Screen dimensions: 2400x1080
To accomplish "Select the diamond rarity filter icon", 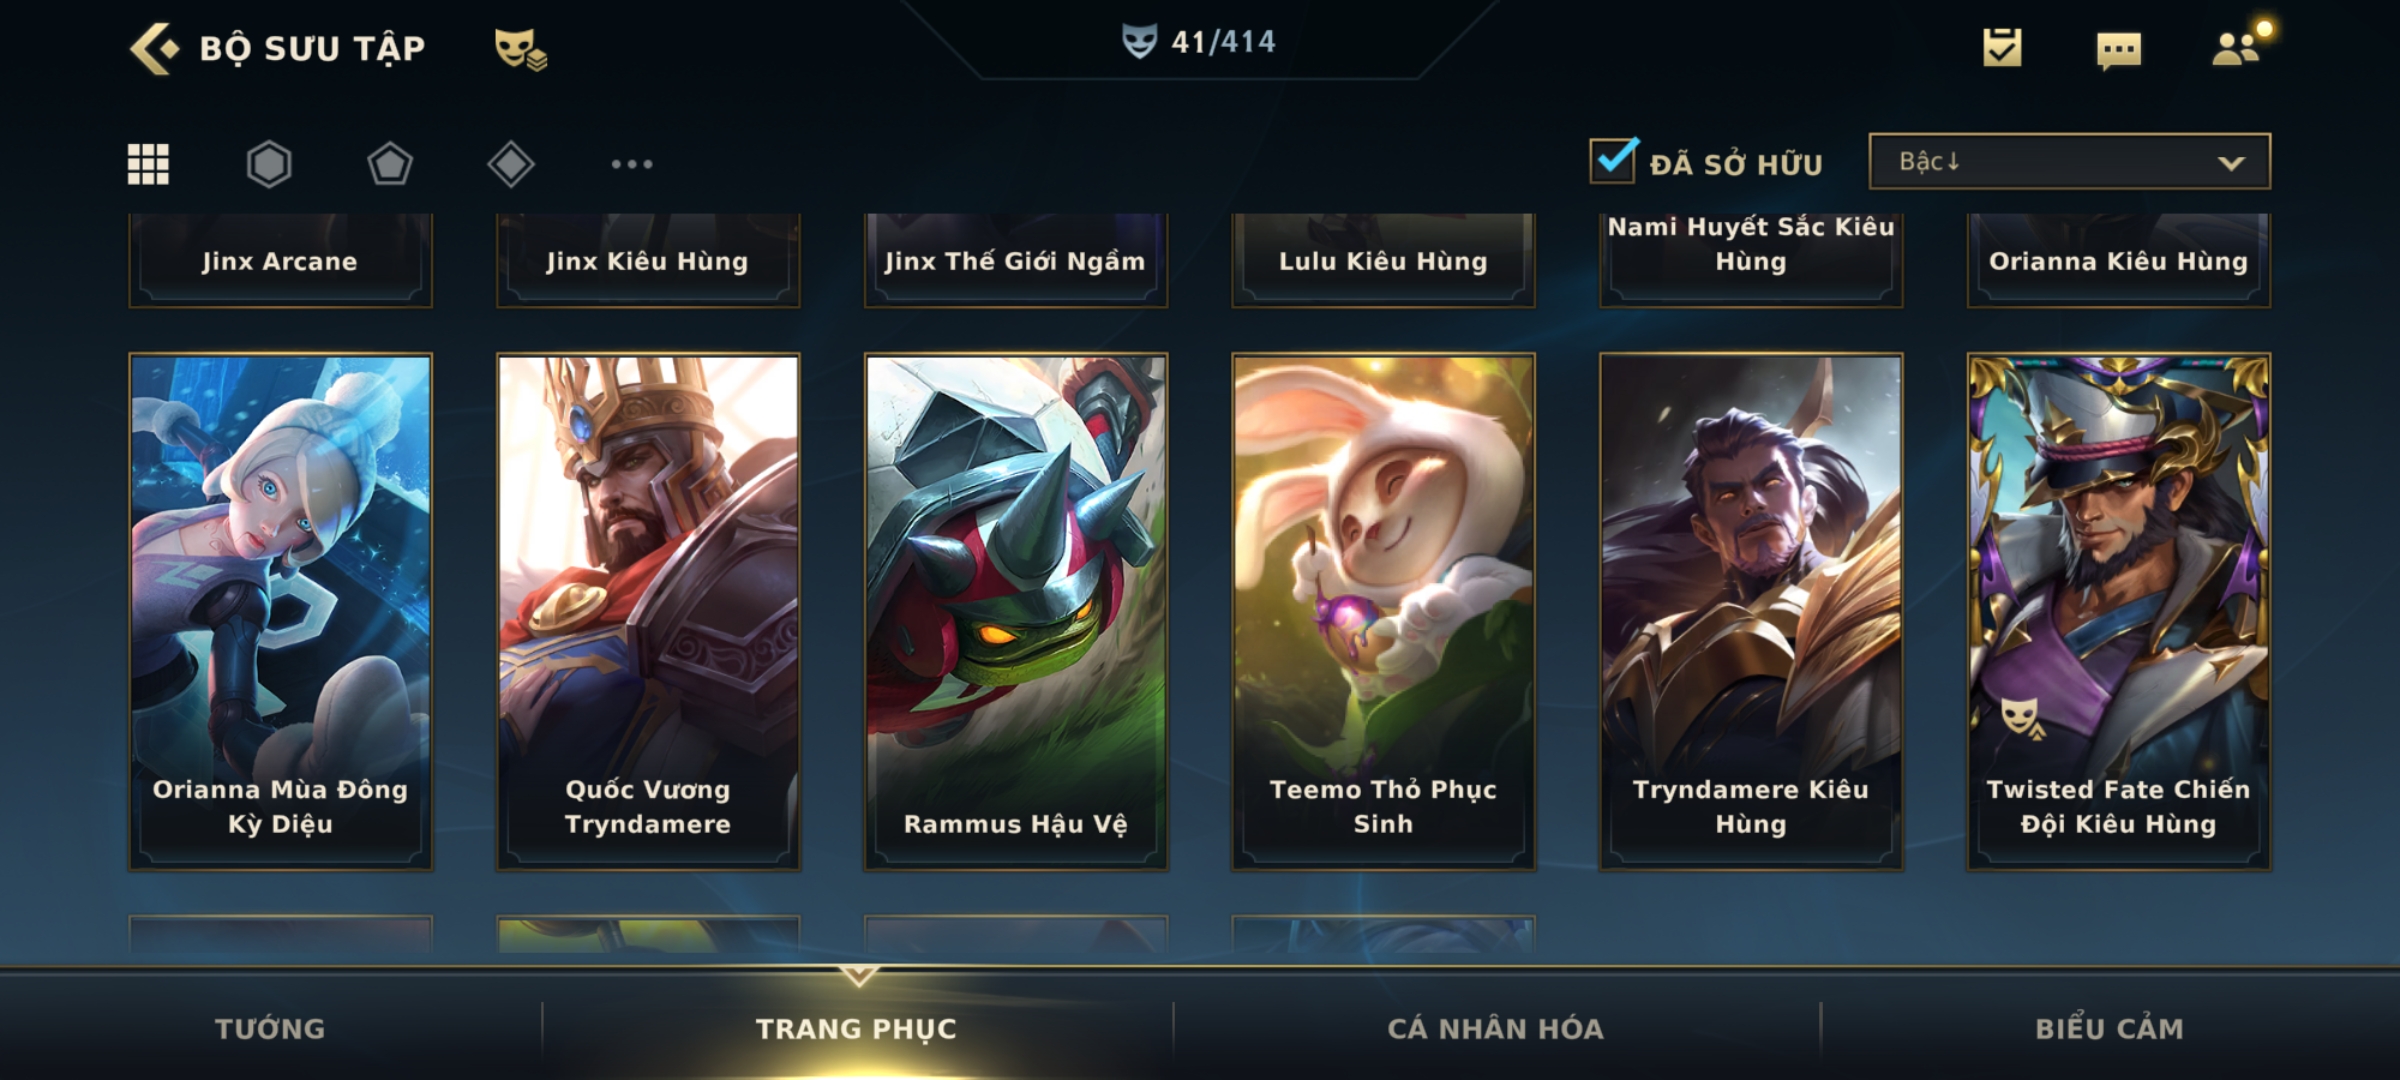I will tap(511, 164).
